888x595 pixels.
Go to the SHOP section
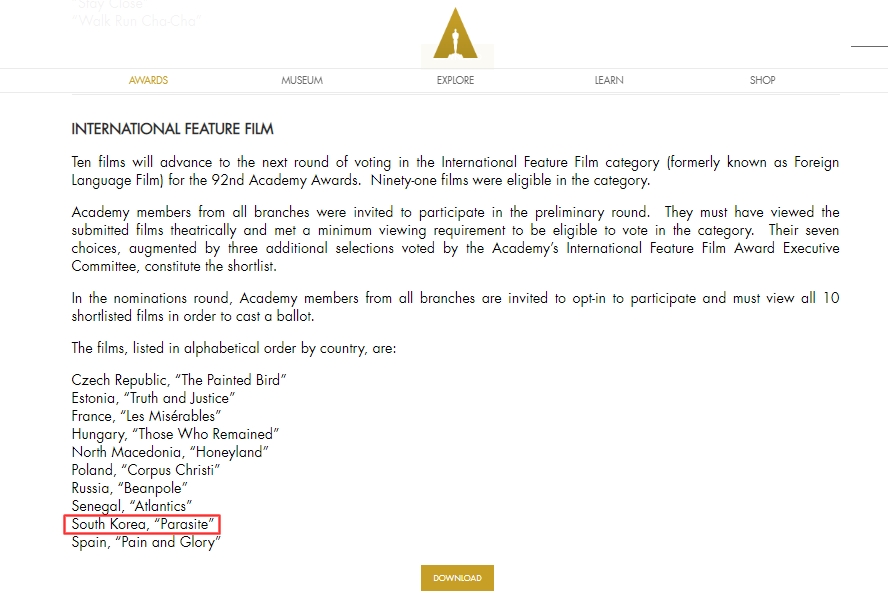coord(762,80)
